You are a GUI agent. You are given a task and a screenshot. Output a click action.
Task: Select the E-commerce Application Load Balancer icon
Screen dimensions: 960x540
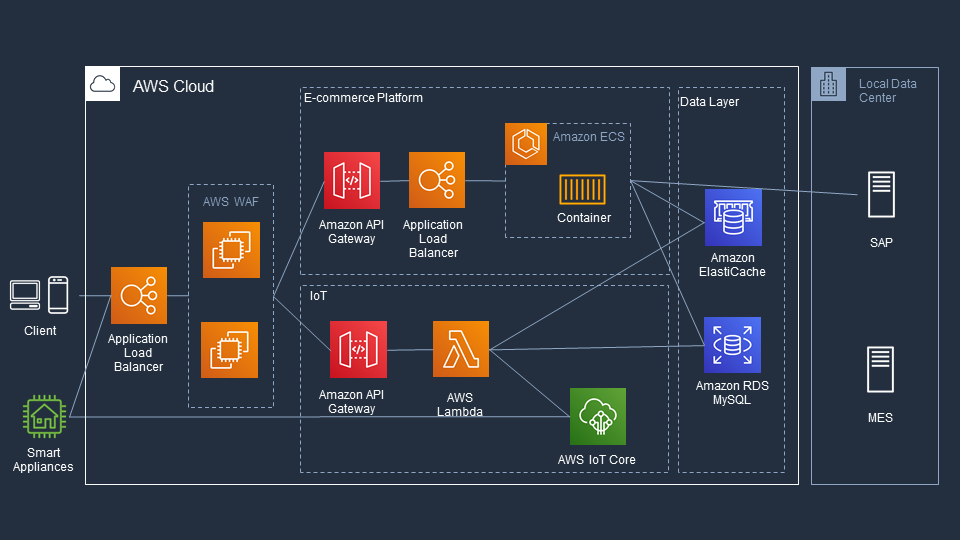point(437,180)
